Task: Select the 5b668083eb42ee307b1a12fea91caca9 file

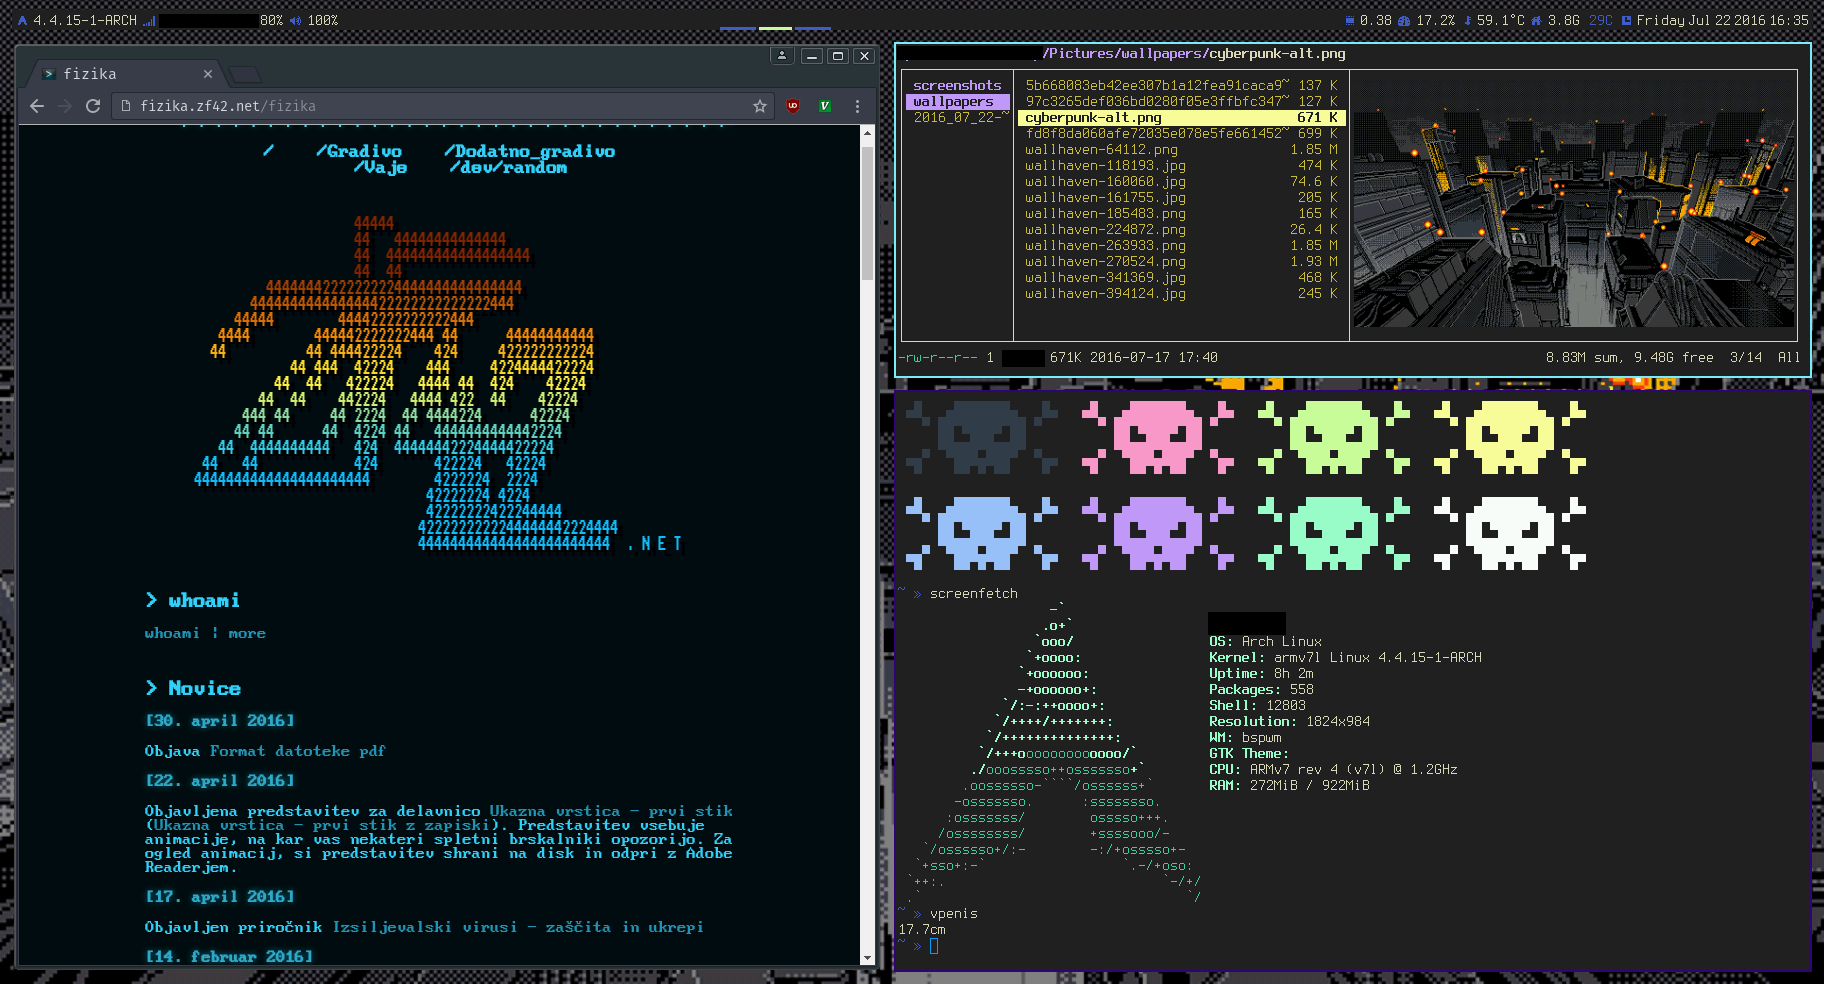Action: tap(1181, 86)
